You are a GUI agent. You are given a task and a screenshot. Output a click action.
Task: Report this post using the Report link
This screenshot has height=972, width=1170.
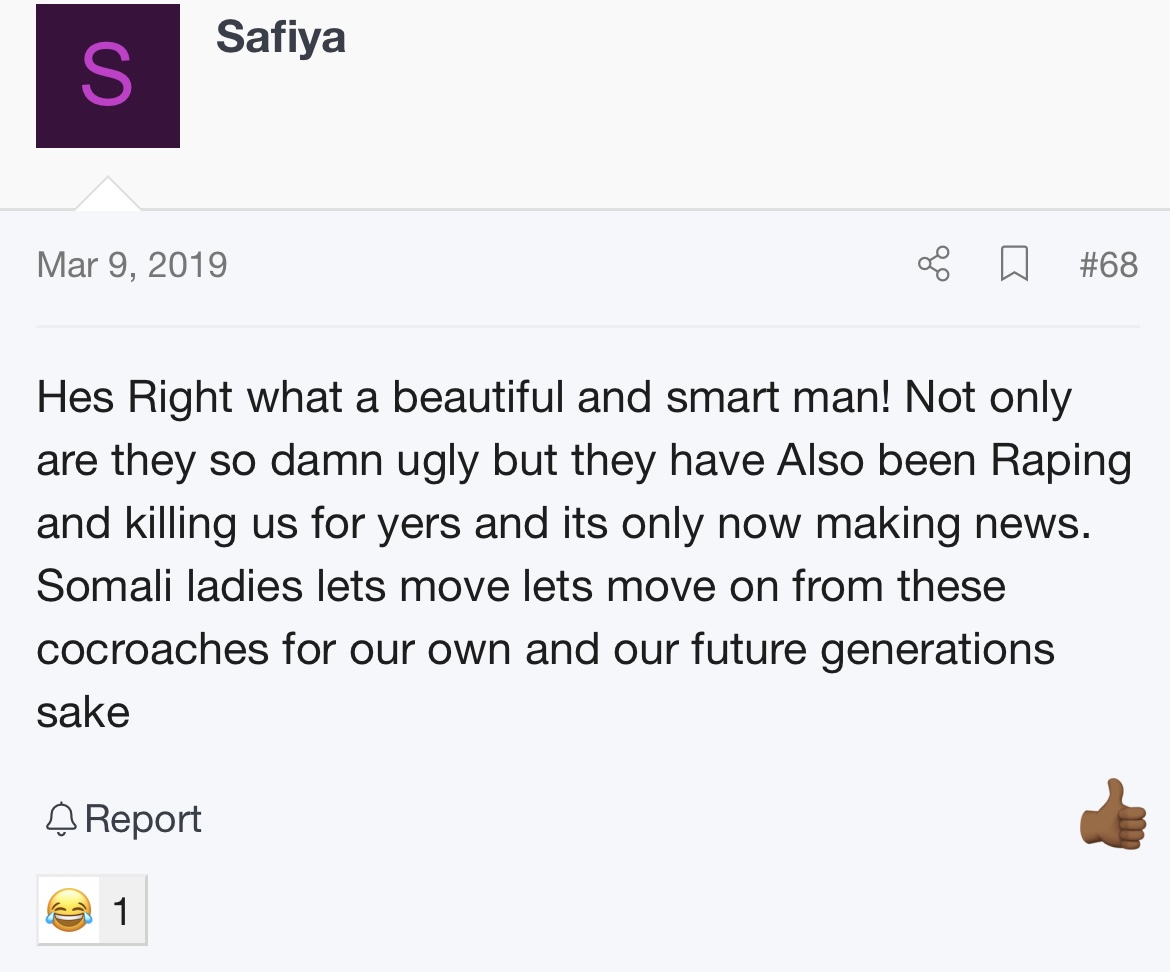[x=143, y=819]
